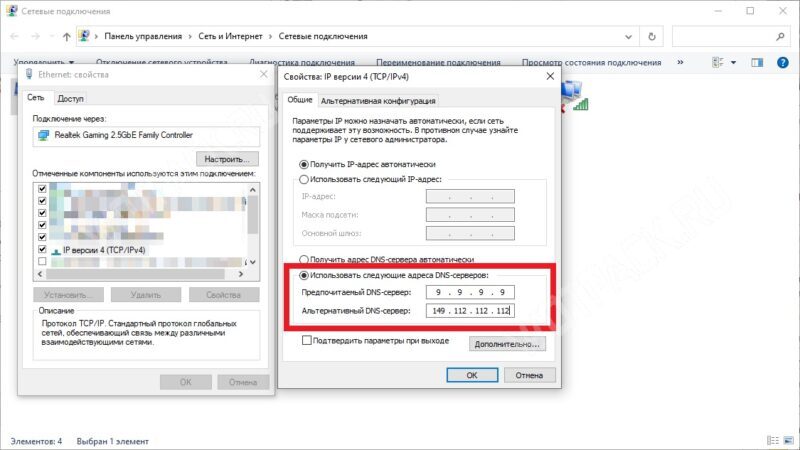Click OK in the Ethernet properties window
This screenshot has width=800, height=450.
186,382
